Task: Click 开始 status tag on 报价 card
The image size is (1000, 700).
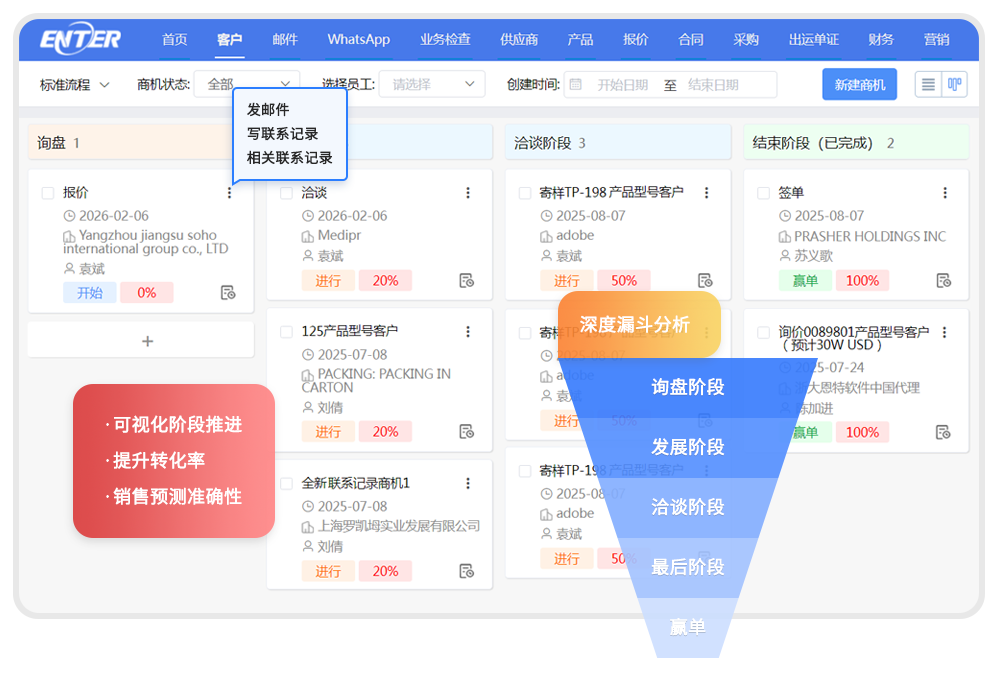Action: [x=90, y=293]
